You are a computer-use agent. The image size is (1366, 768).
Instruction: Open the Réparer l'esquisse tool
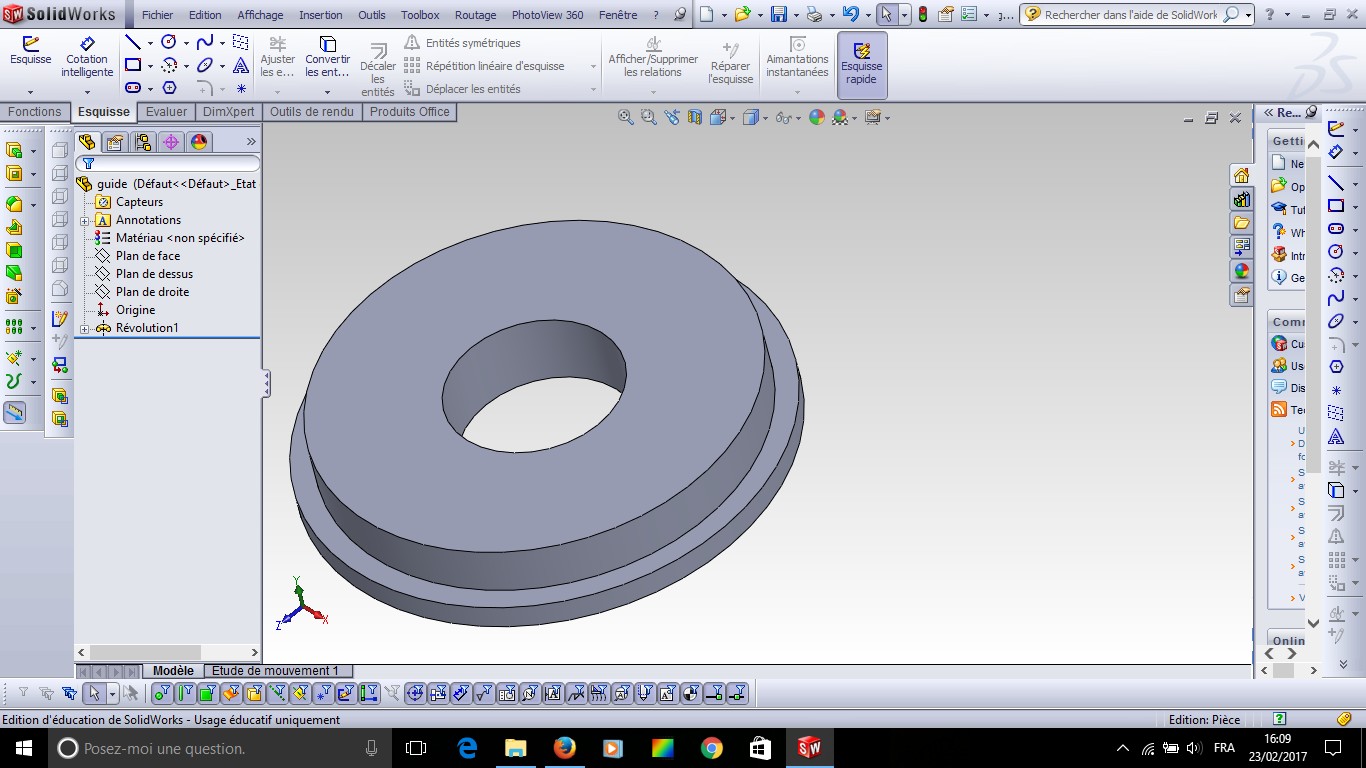click(x=730, y=64)
